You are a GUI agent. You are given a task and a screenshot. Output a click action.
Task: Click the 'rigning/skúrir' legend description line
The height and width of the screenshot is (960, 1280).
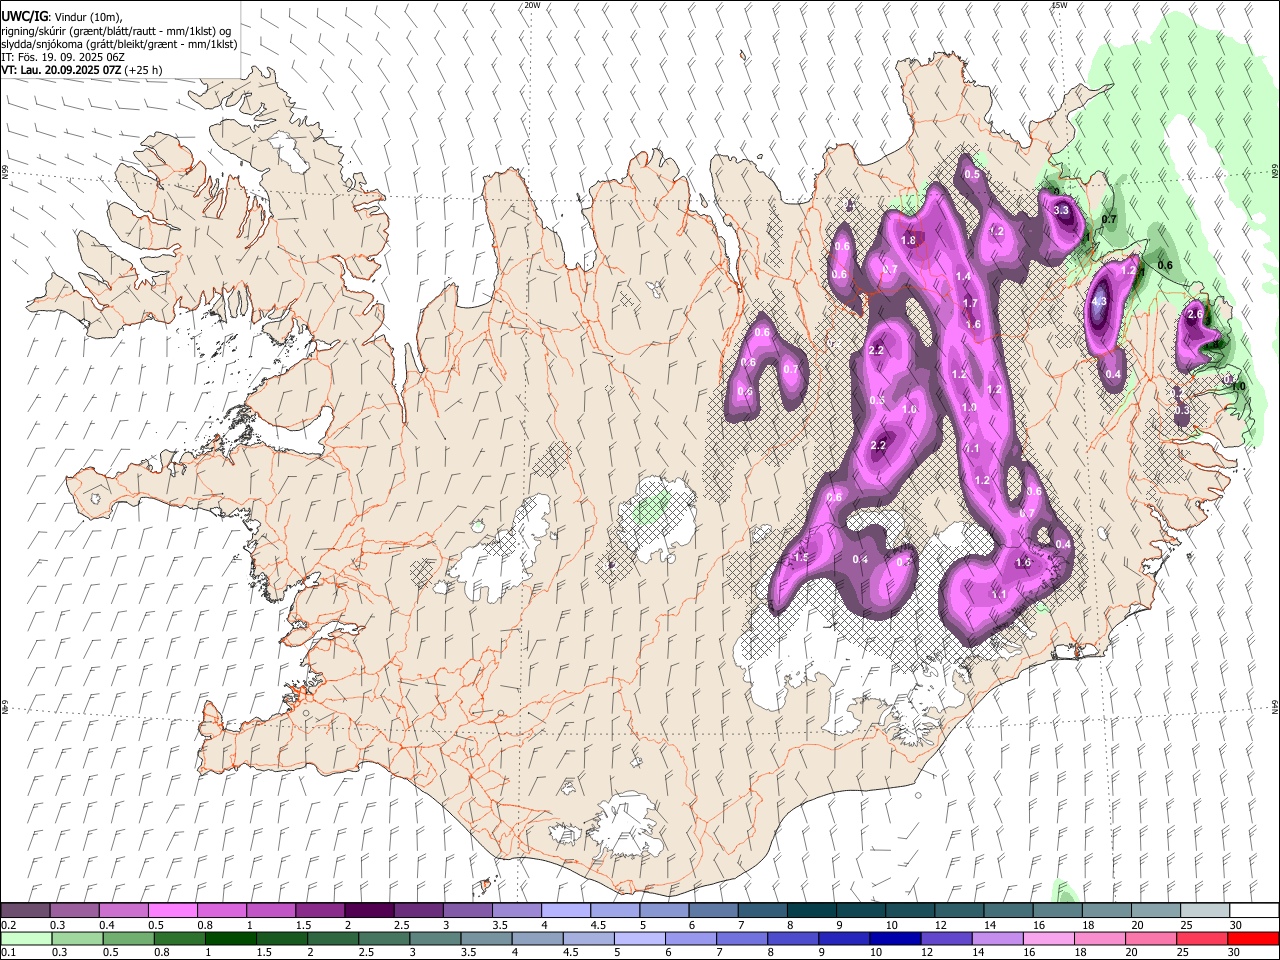click(x=116, y=31)
